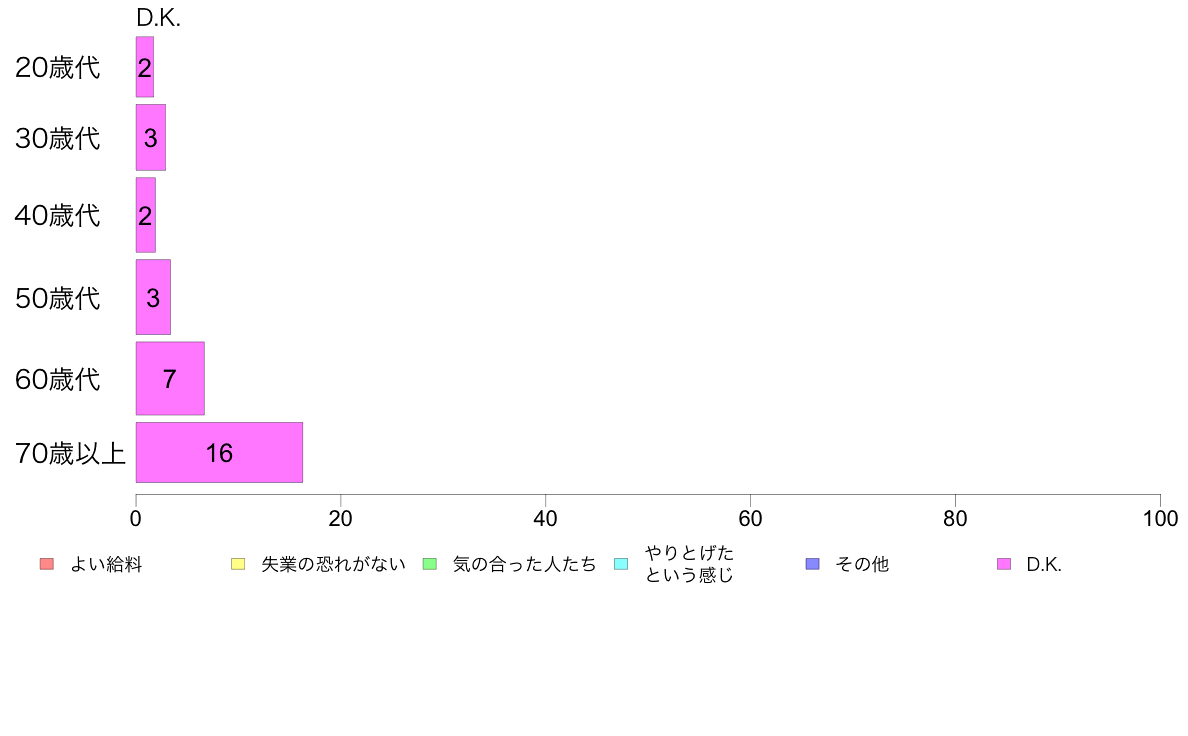Click the D.K. column heading above the bars
The height and width of the screenshot is (736, 1188).
[158, 19]
